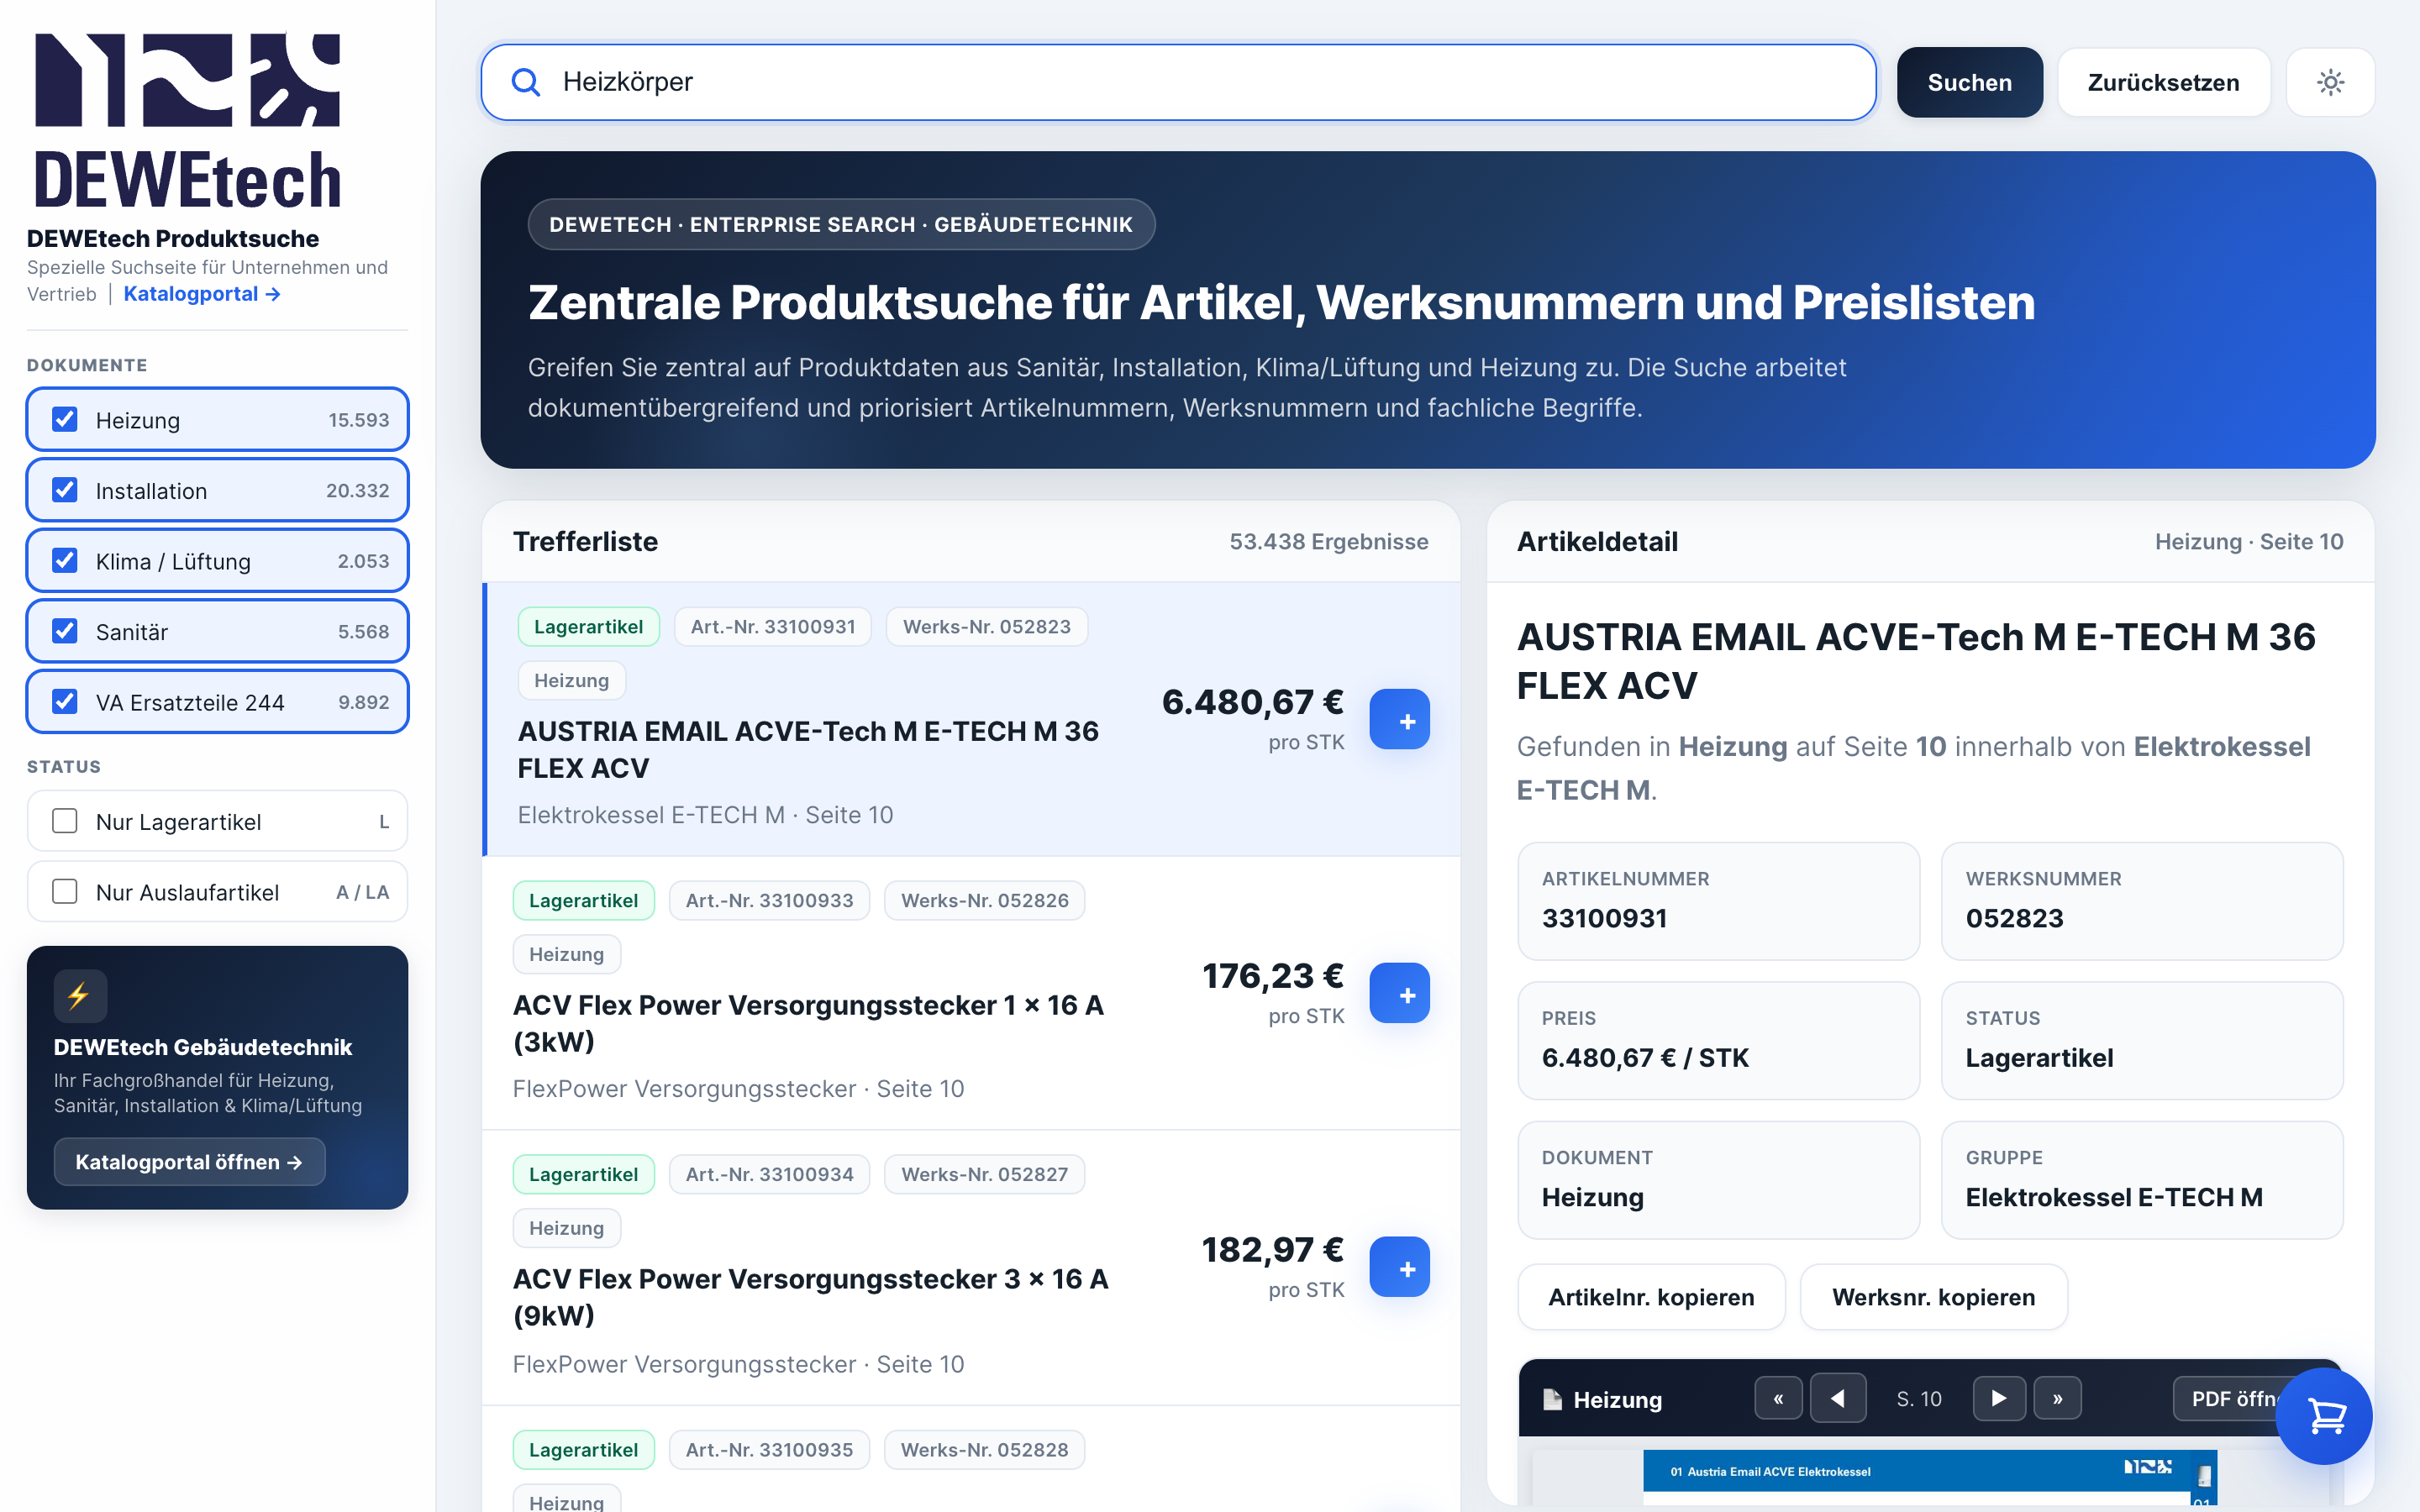Go to previous PDF page

[1838, 1398]
